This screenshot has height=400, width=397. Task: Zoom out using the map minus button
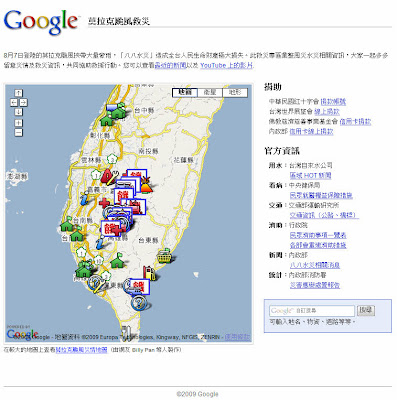19,132
